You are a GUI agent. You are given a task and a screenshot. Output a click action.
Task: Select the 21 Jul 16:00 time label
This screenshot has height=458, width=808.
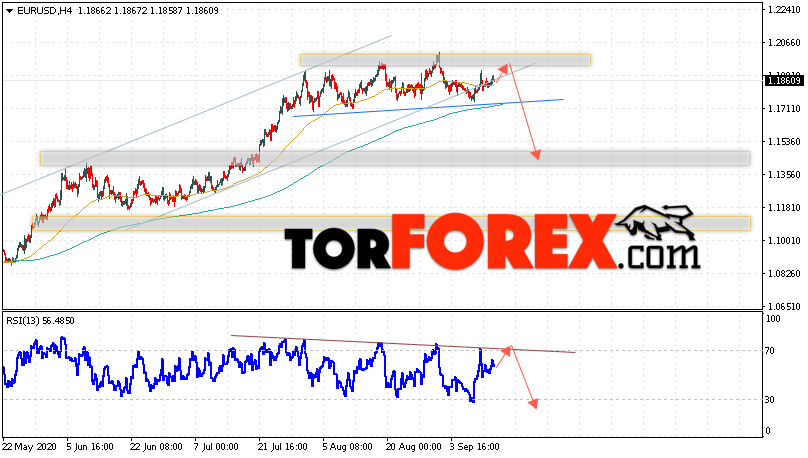point(282,447)
